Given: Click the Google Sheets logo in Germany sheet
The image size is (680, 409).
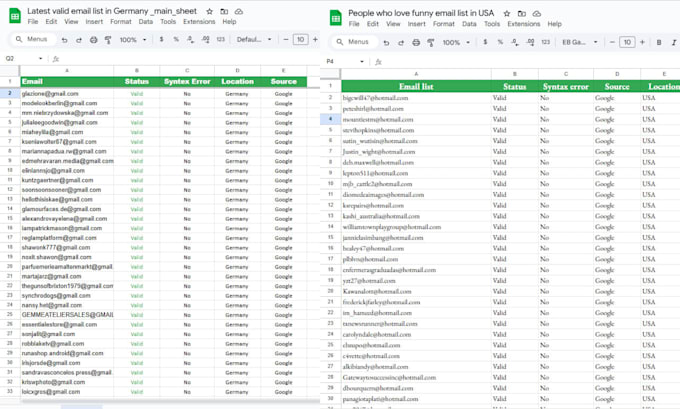Looking at the screenshot, I should [x=15, y=16].
